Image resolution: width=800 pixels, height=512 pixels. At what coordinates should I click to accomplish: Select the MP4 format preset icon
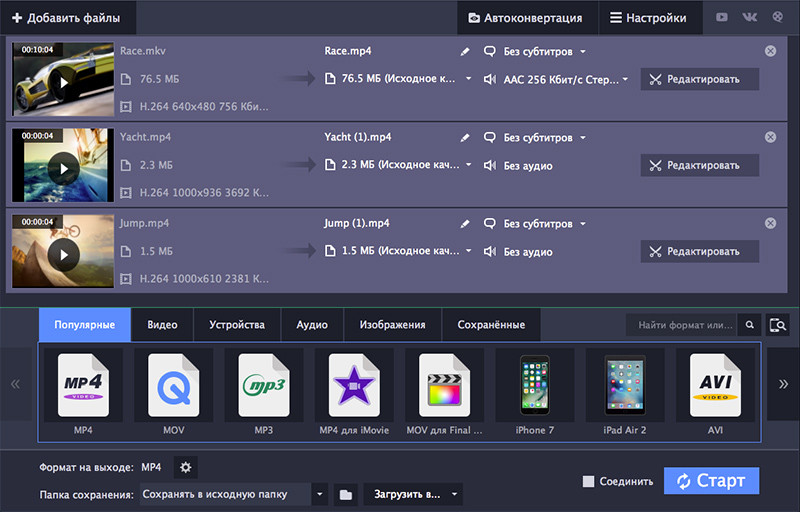(x=83, y=386)
